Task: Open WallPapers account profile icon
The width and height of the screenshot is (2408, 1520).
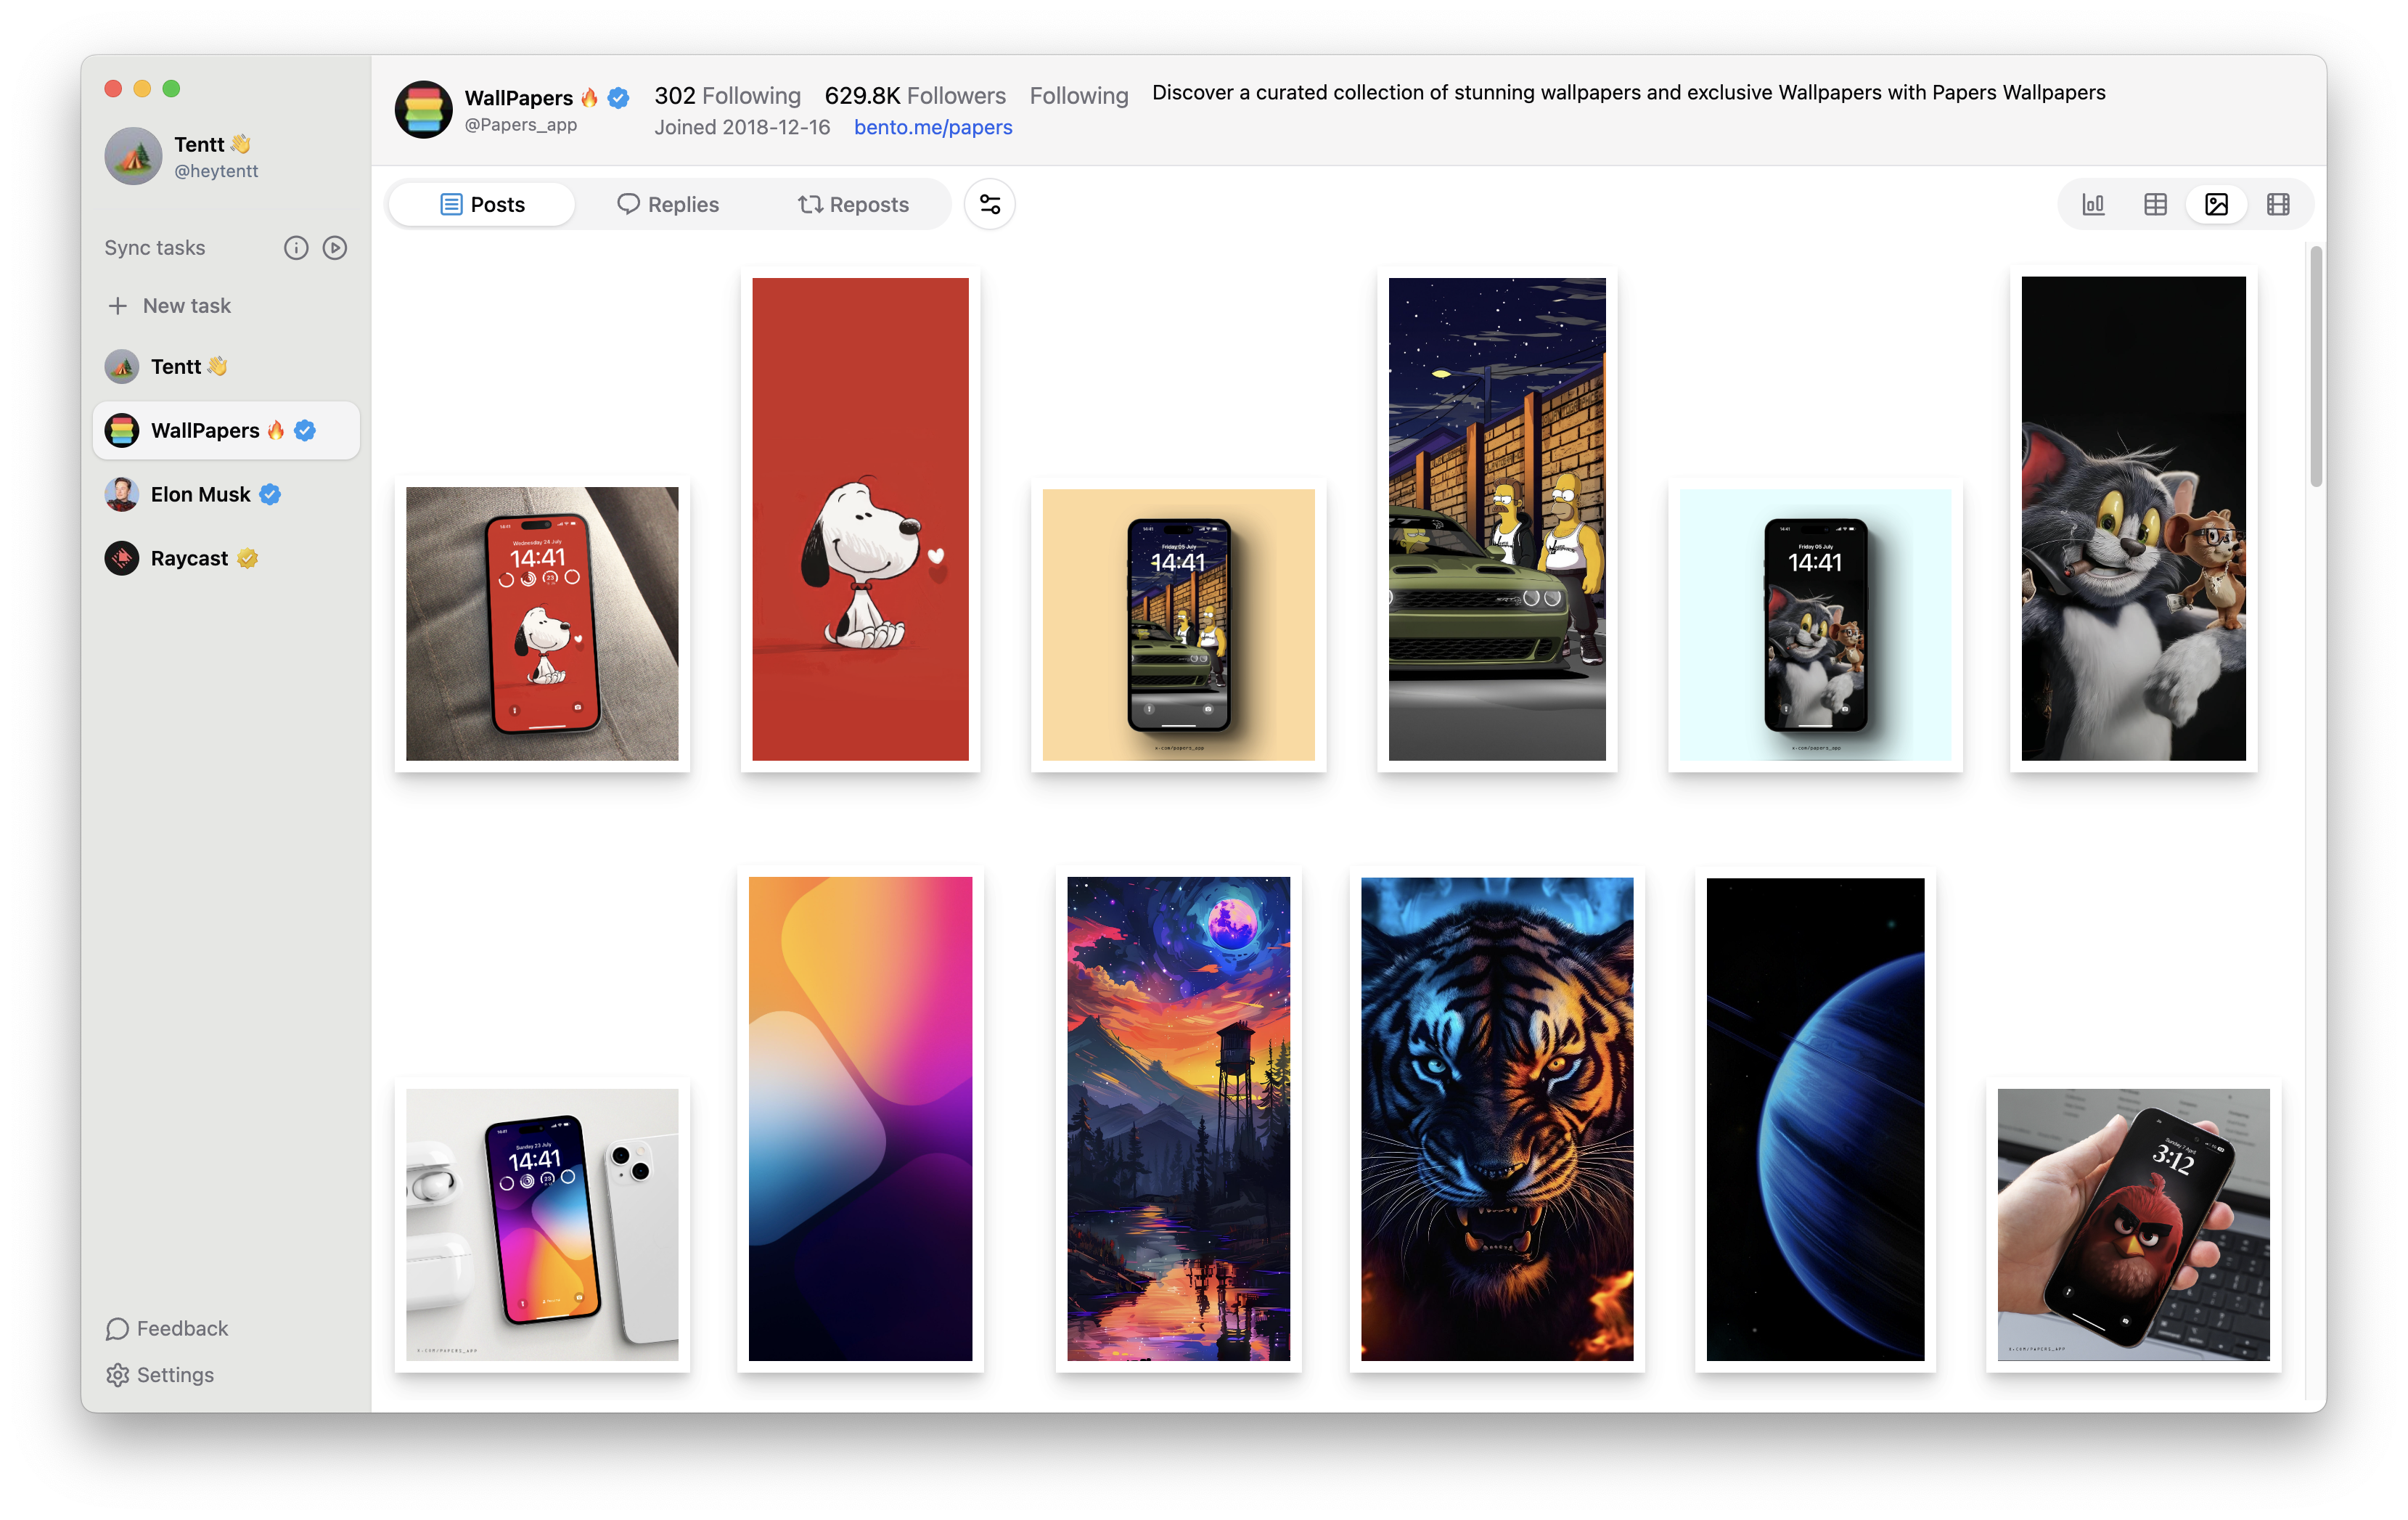Action: [x=119, y=429]
